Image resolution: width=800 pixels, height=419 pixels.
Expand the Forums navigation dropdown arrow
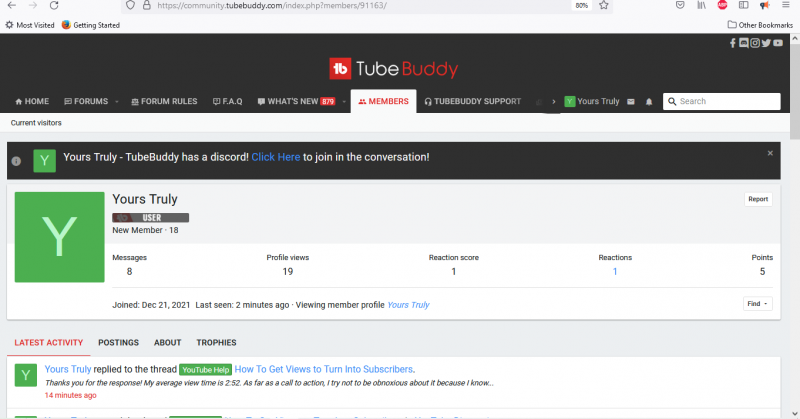pyautogui.click(x=116, y=102)
